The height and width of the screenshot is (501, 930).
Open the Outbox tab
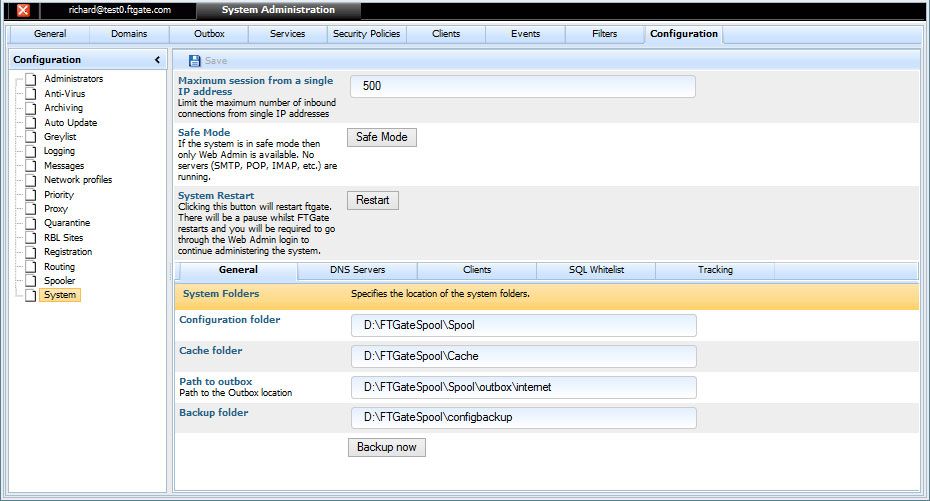pos(209,34)
